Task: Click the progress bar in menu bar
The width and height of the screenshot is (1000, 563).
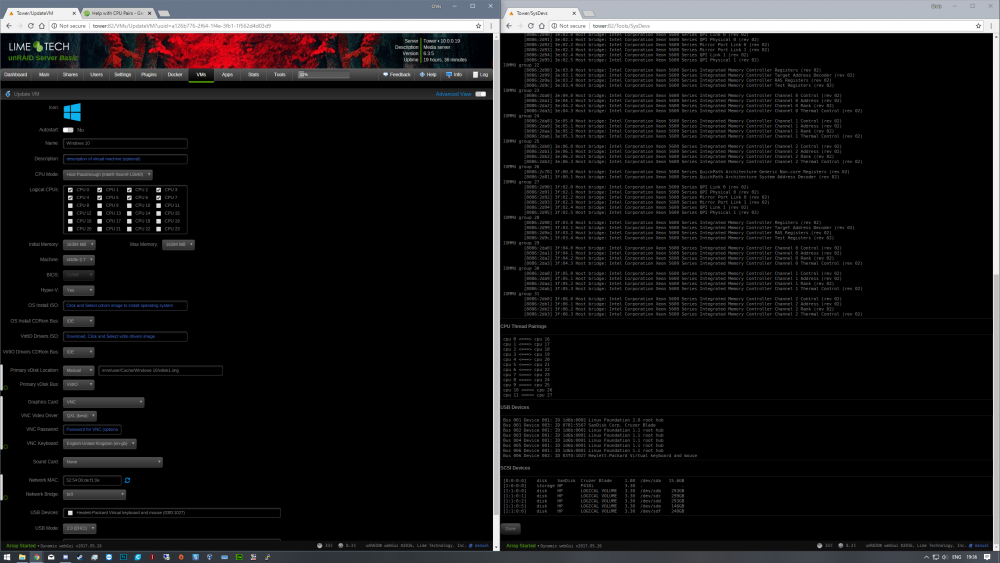Action: (x=323, y=75)
